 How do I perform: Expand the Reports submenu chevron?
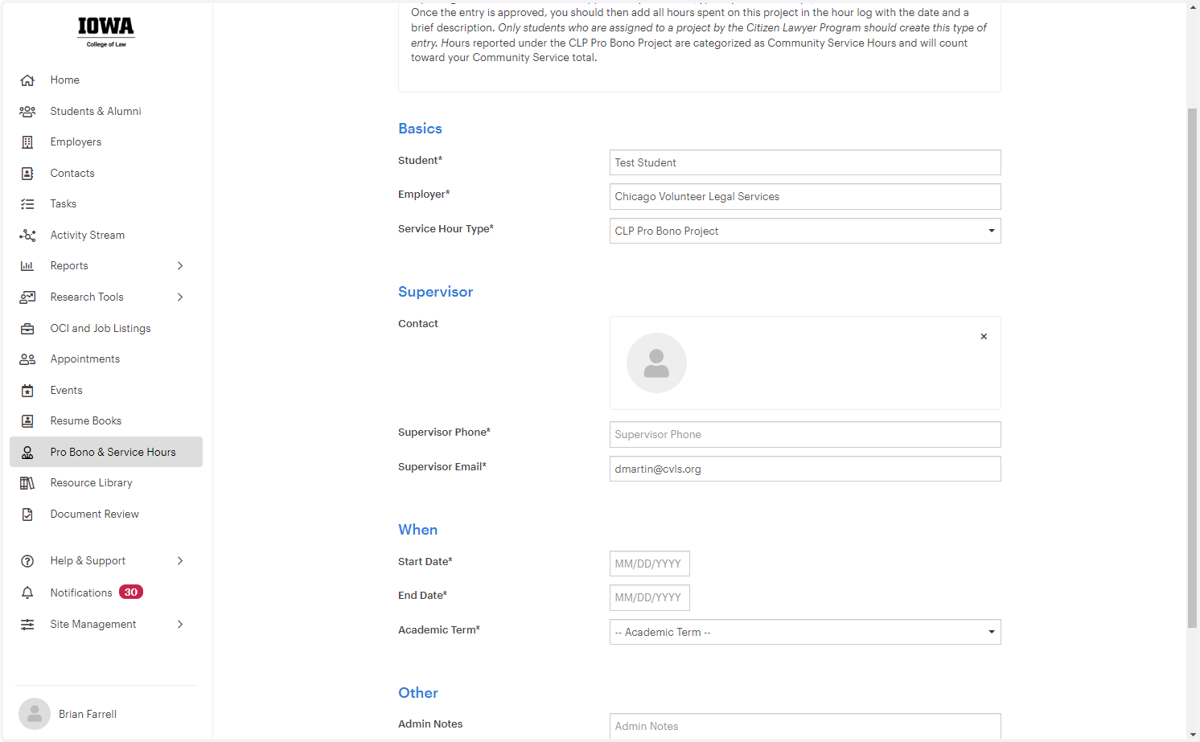pyautogui.click(x=180, y=266)
